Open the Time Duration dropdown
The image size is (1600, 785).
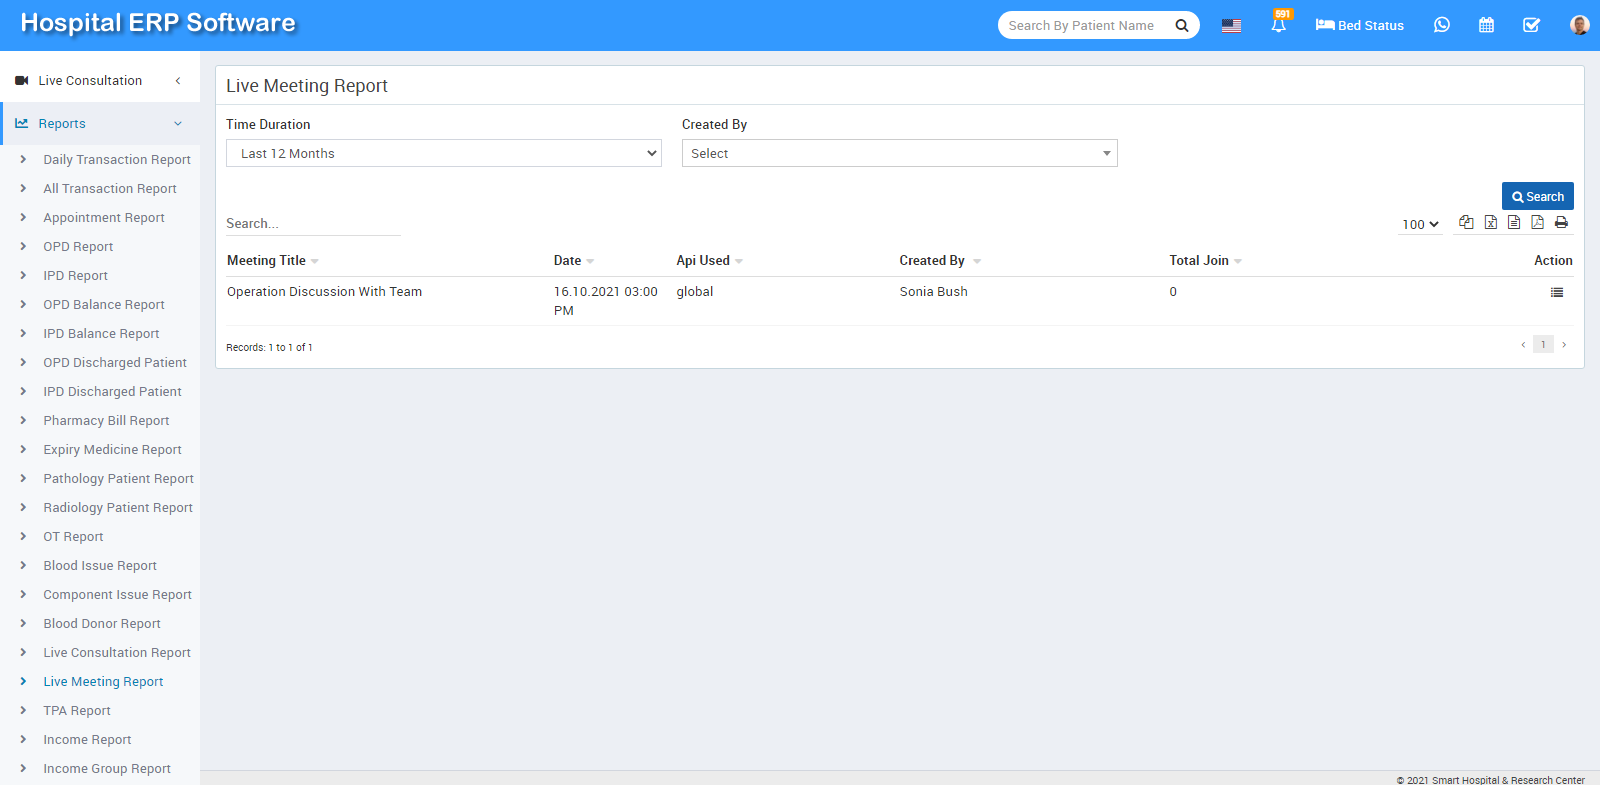click(x=443, y=153)
